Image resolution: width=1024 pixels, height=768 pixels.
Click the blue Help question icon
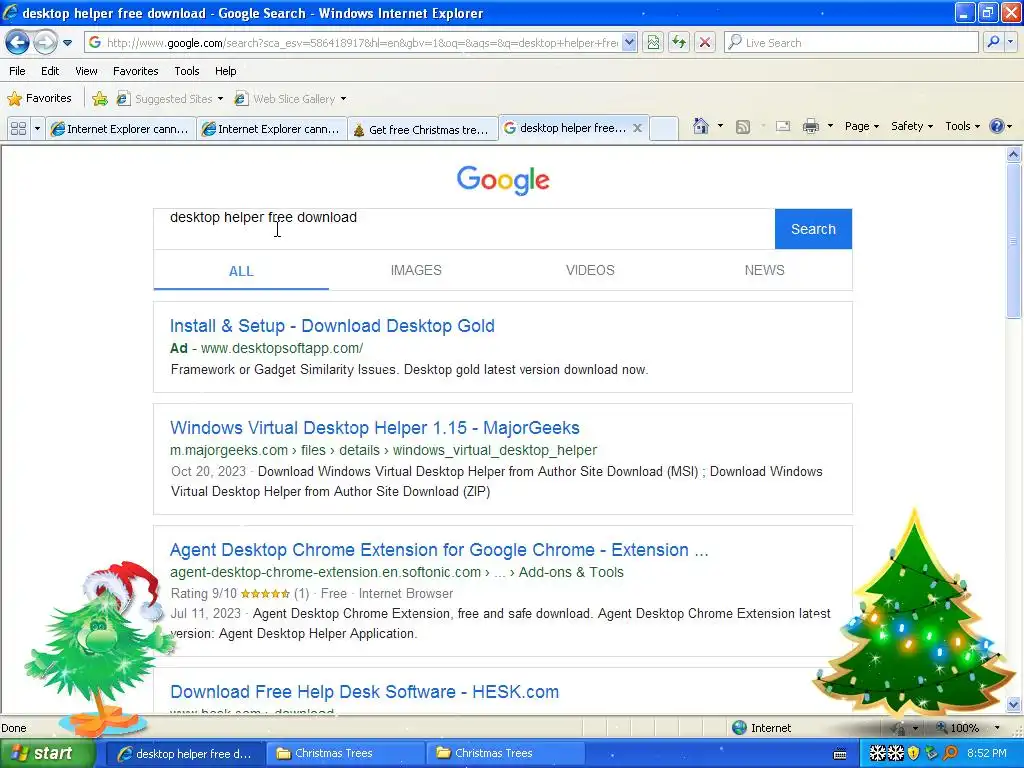pos(997,126)
